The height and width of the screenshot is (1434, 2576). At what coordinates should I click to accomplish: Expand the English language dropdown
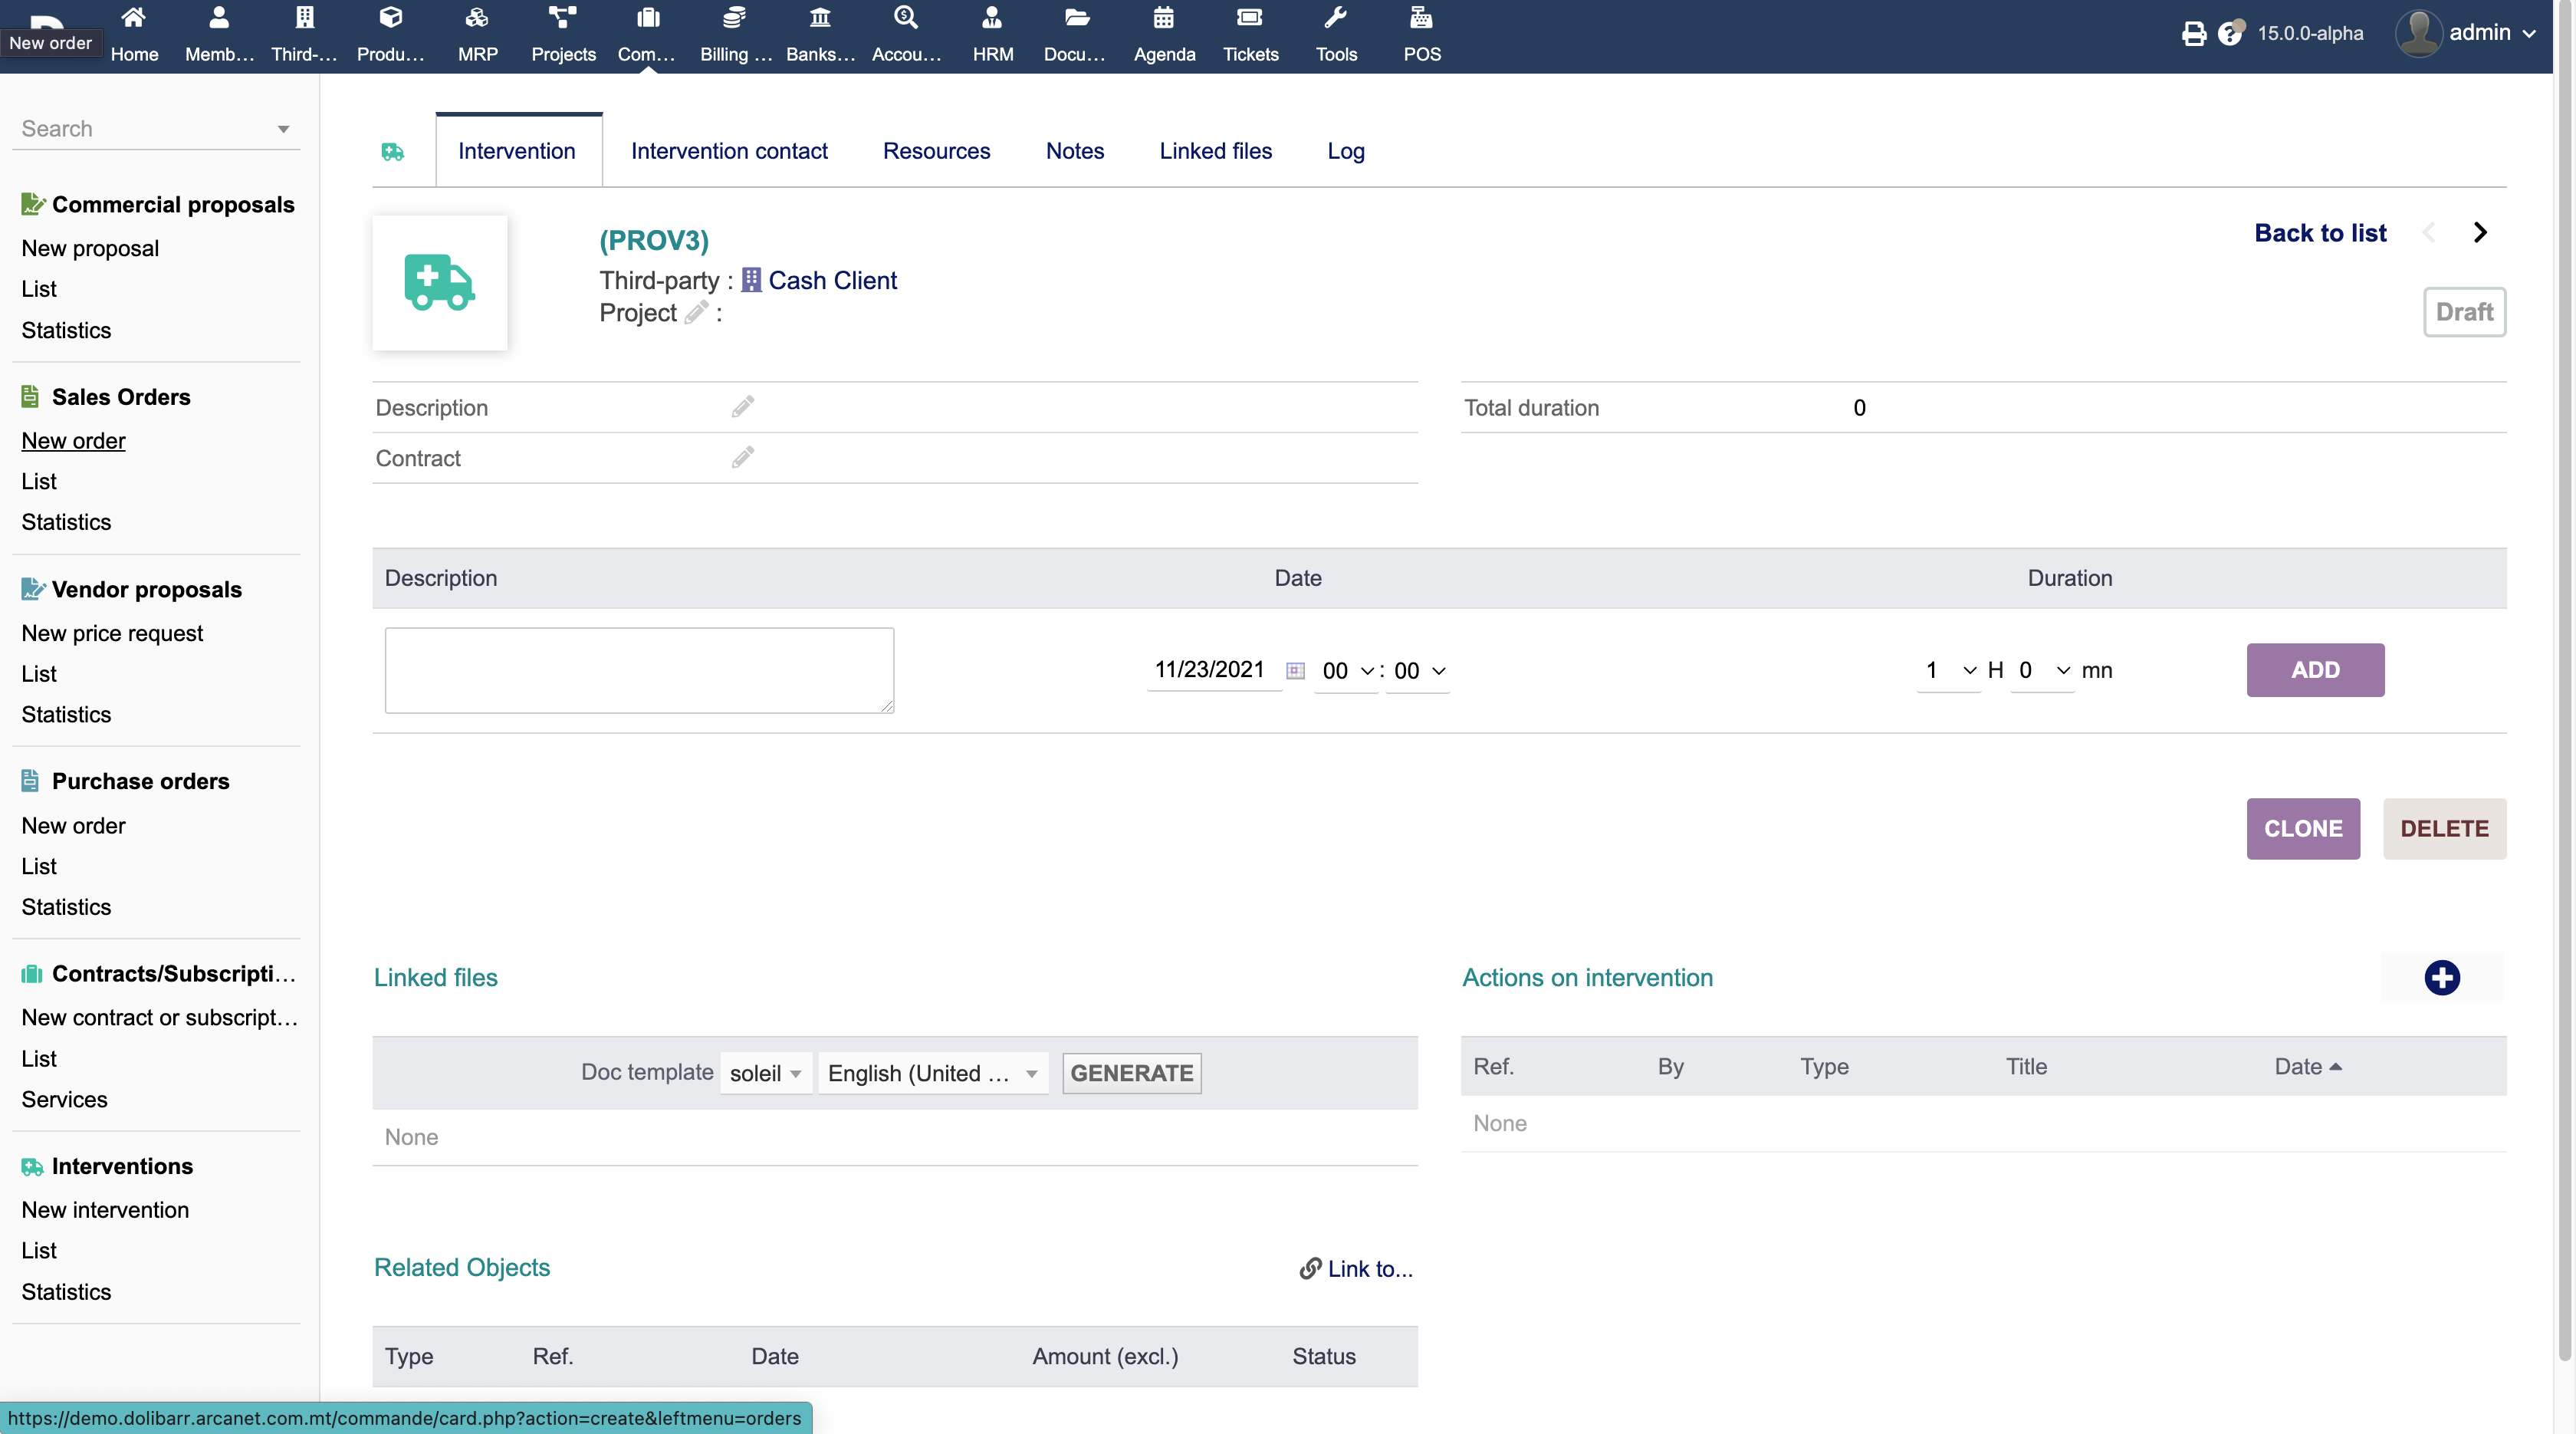pyautogui.click(x=932, y=1073)
